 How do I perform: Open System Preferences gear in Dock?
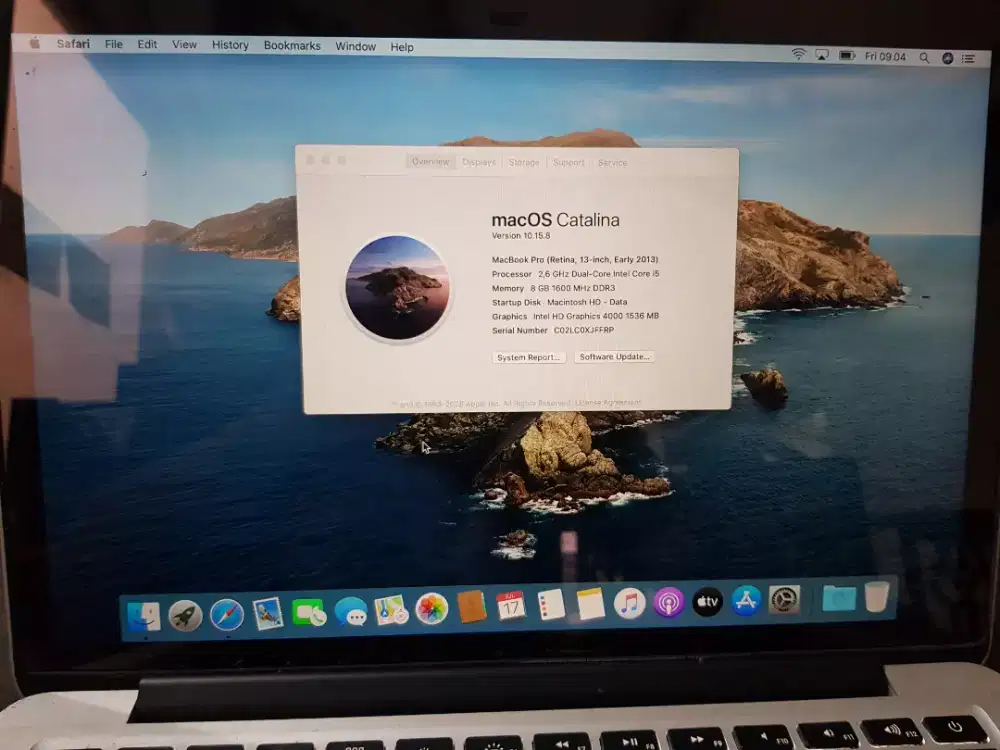click(x=784, y=600)
